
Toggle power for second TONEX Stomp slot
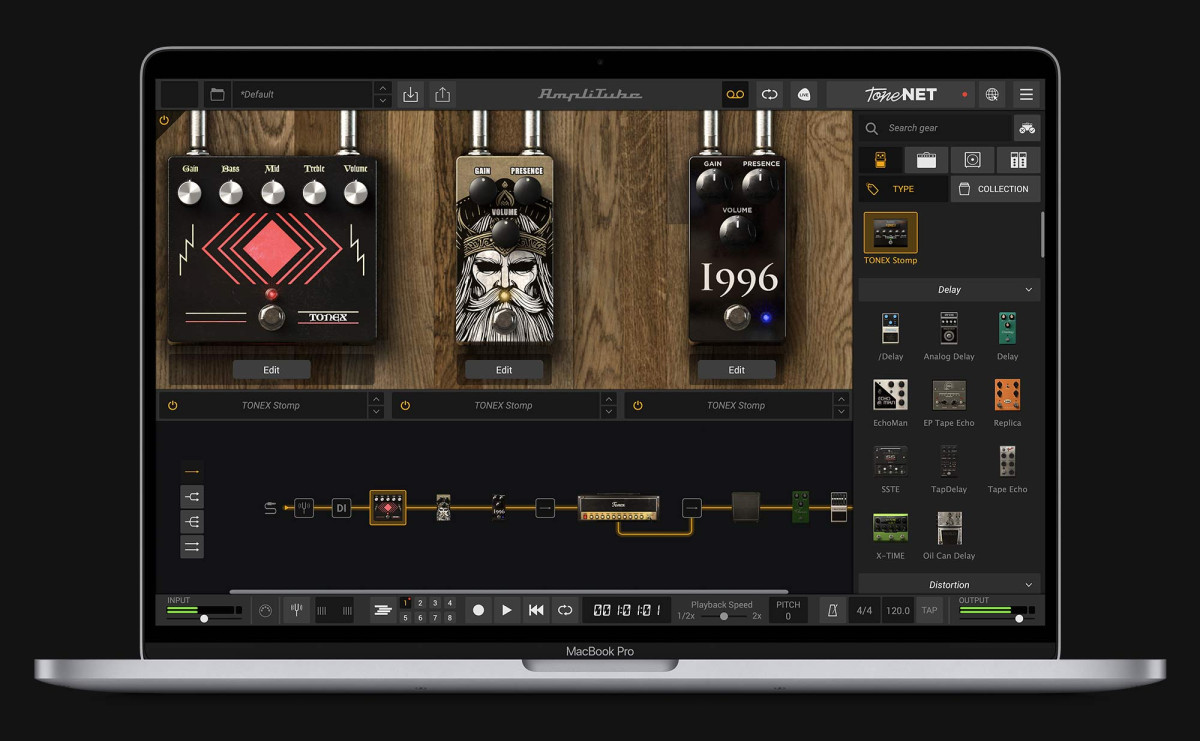405,405
